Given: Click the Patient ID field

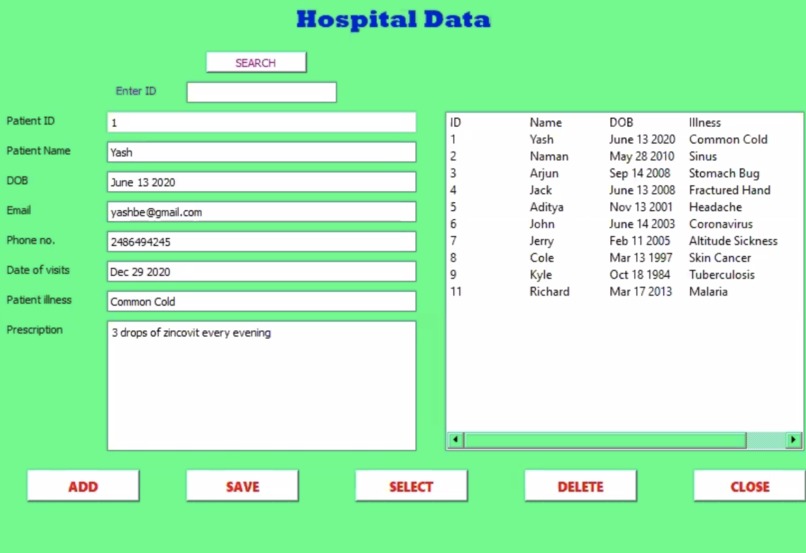Looking at the screenshot, I should [262, 122].
